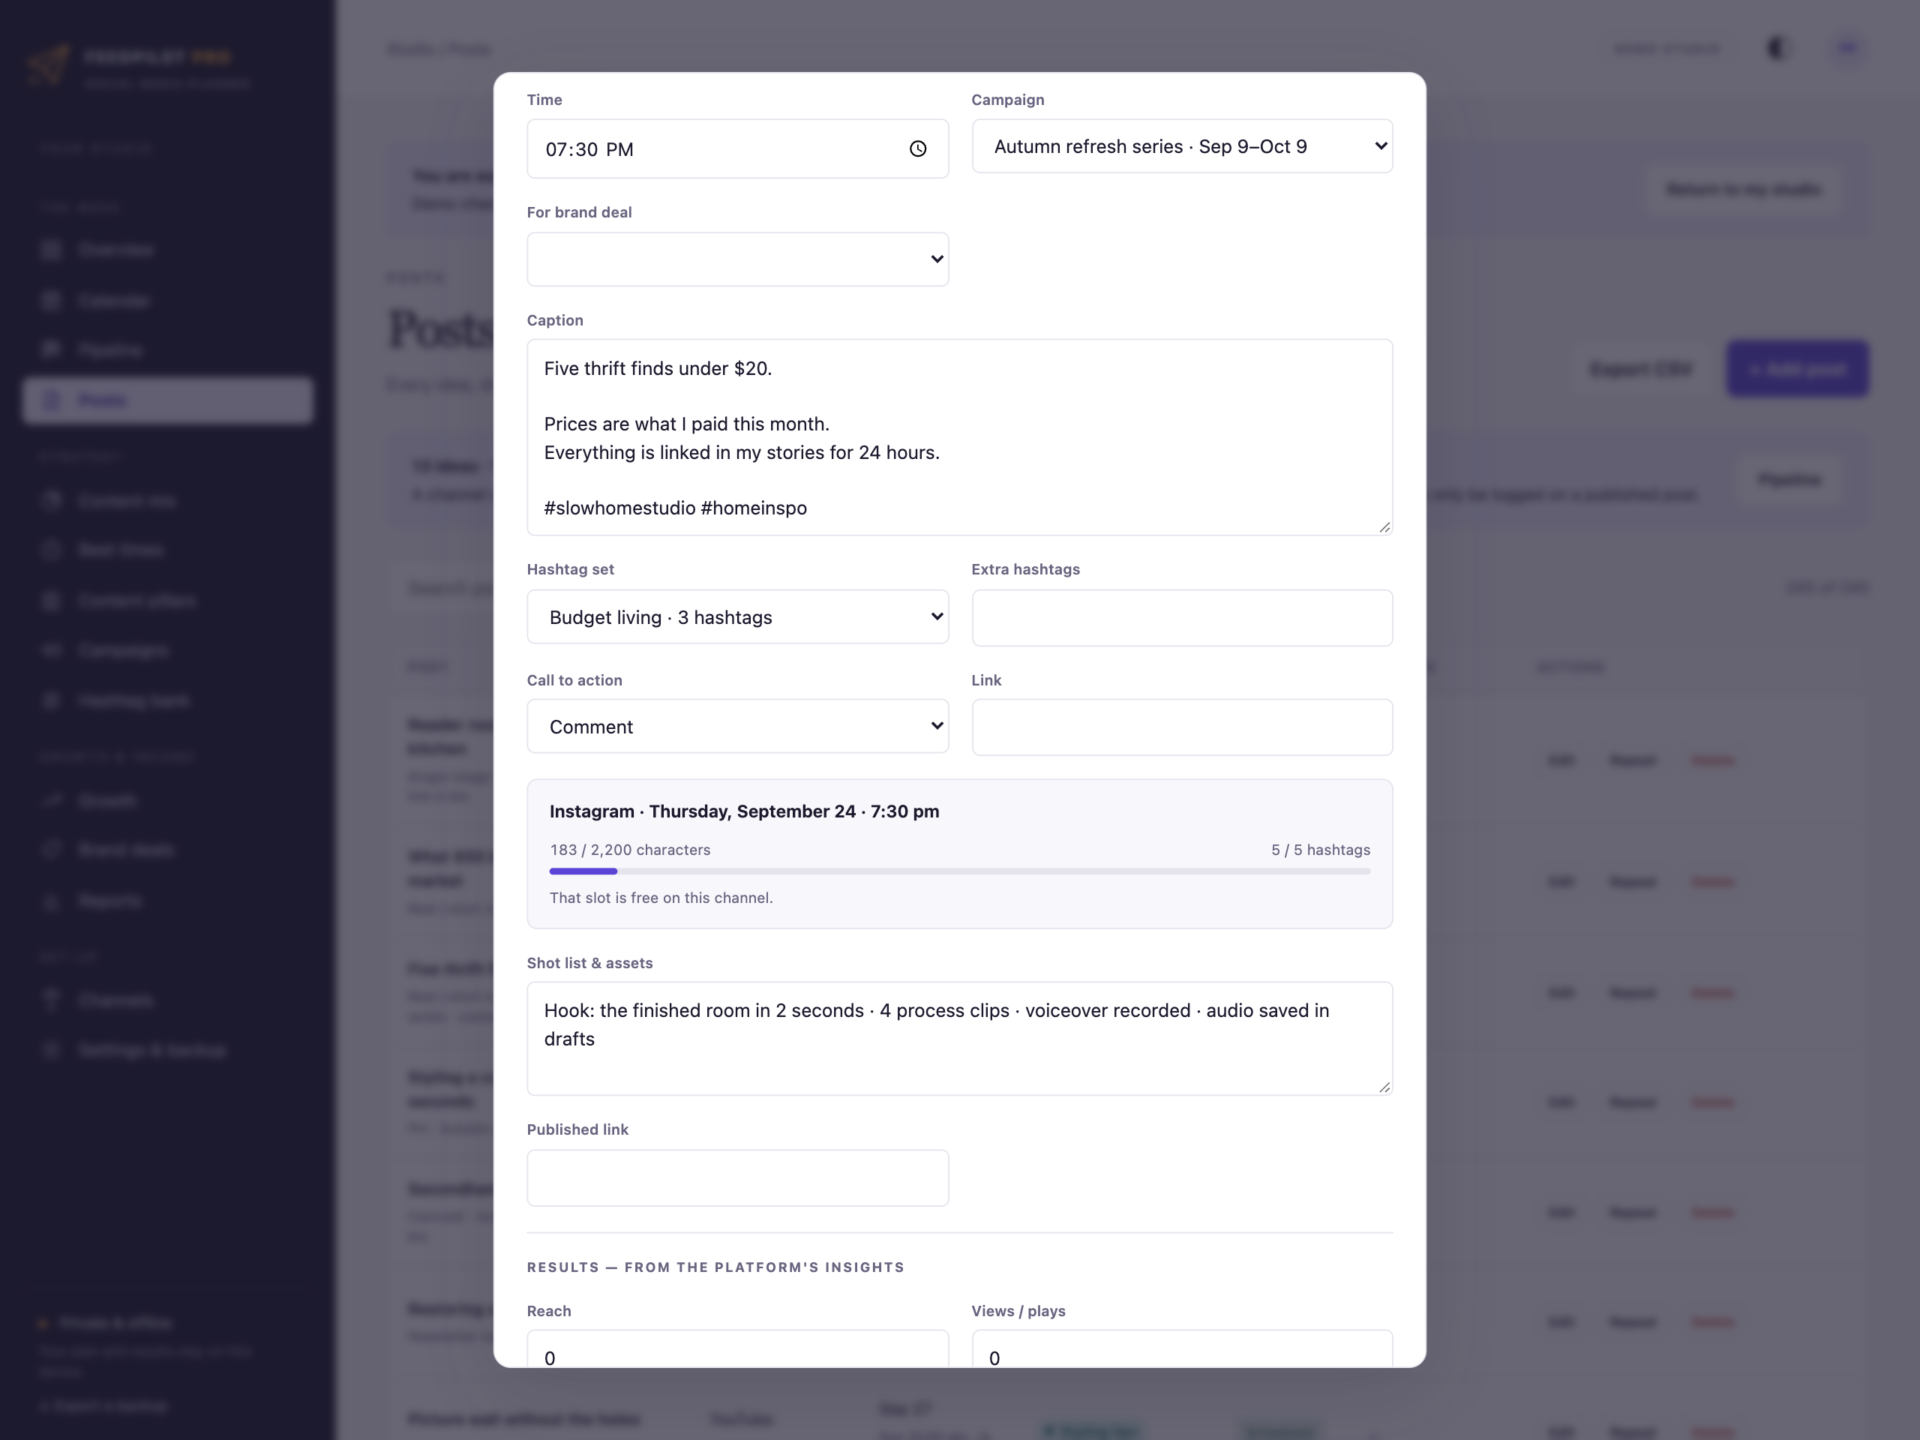Click the '5 / 5 hashtags' text
Viewport: 1920px width, 1440px height.
click(1320, 850)
